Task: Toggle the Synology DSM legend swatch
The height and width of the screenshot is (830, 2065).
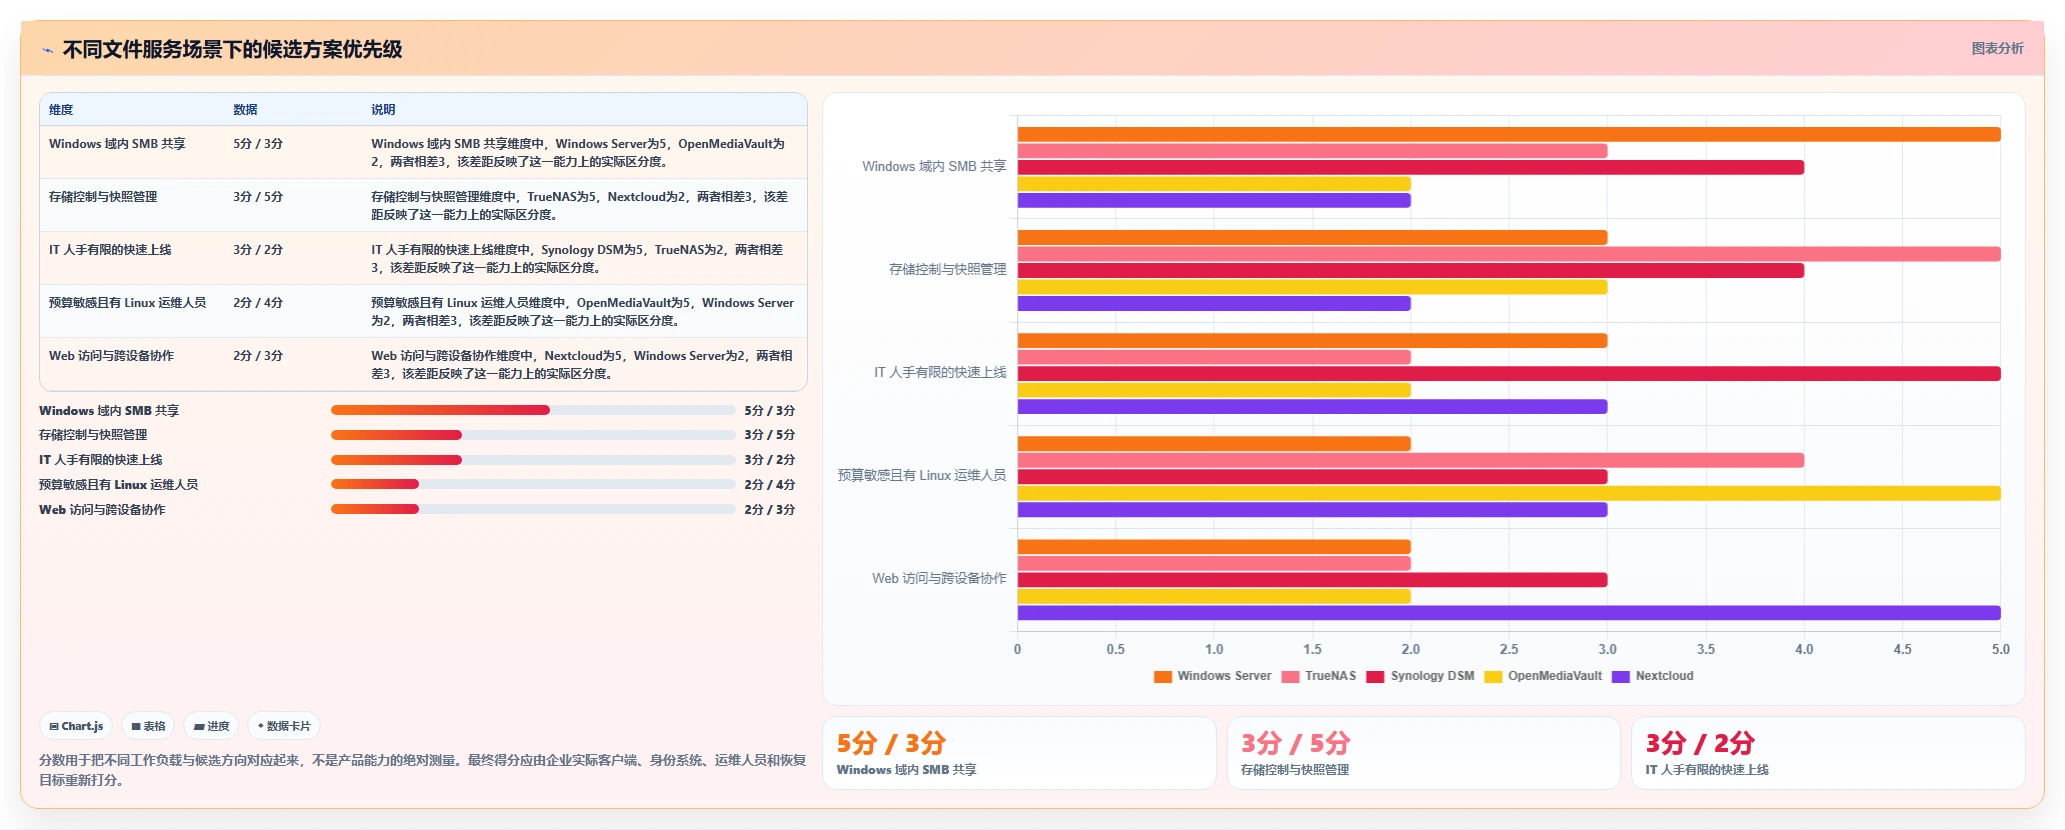Action: pos(1376,676)
